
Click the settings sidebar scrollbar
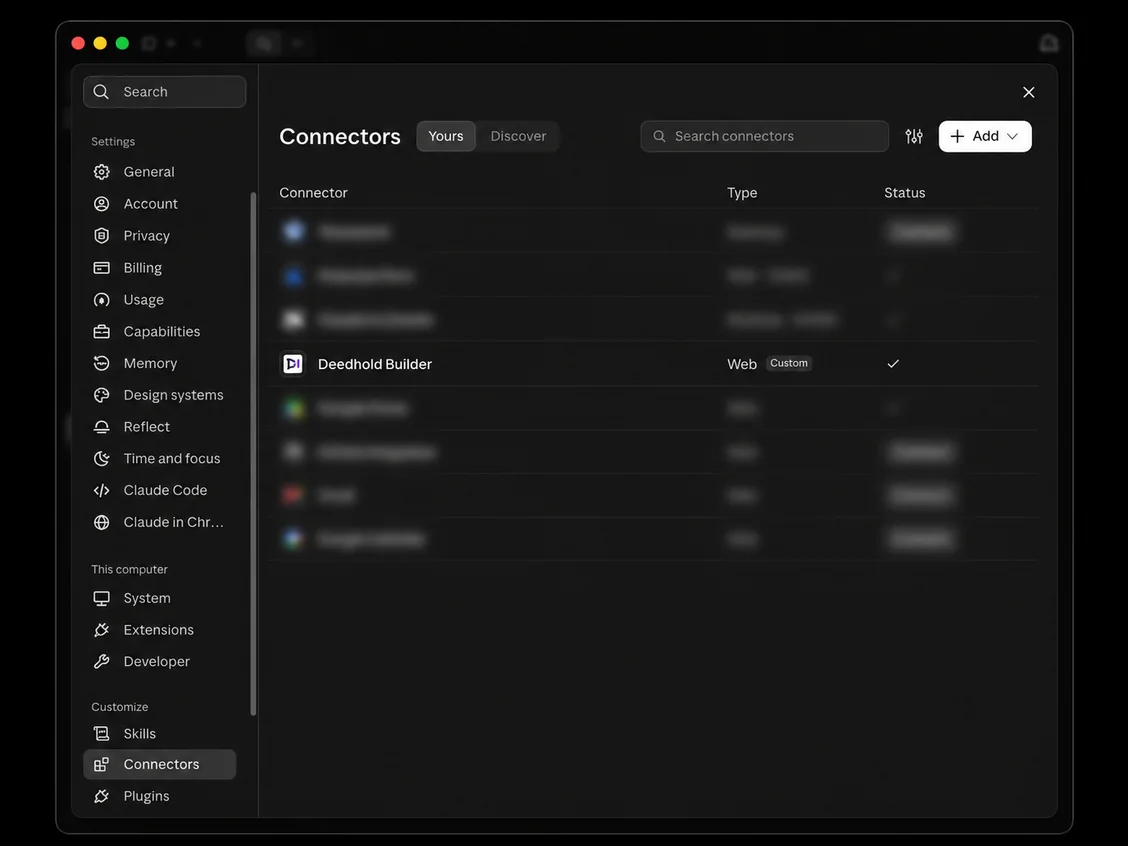(253, 454)
